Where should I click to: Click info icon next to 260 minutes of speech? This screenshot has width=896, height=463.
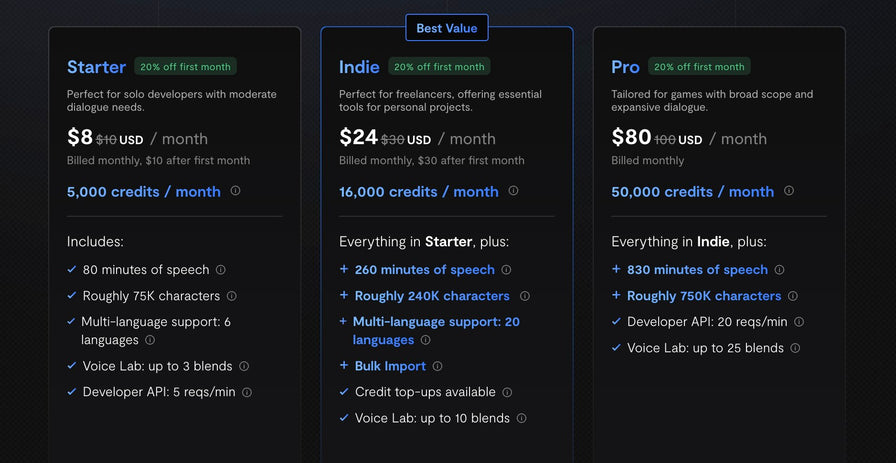pos(506,270)
